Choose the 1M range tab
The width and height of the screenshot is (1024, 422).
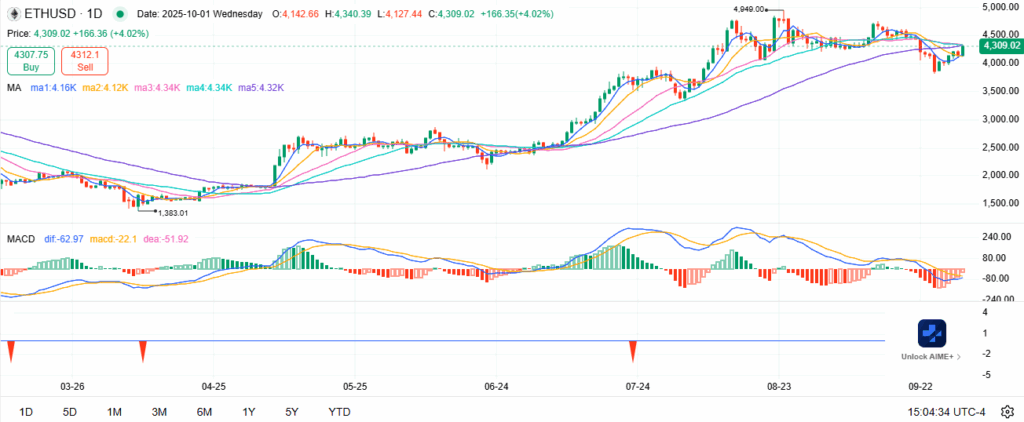[x=114, y=411]
